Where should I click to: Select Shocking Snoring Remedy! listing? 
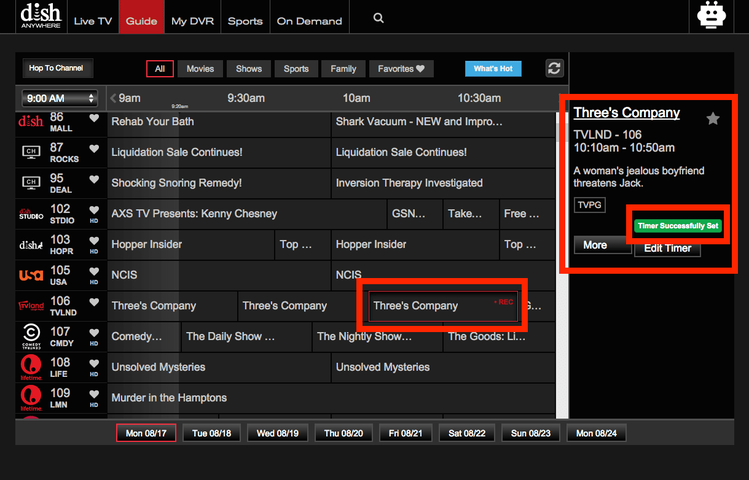219,183
